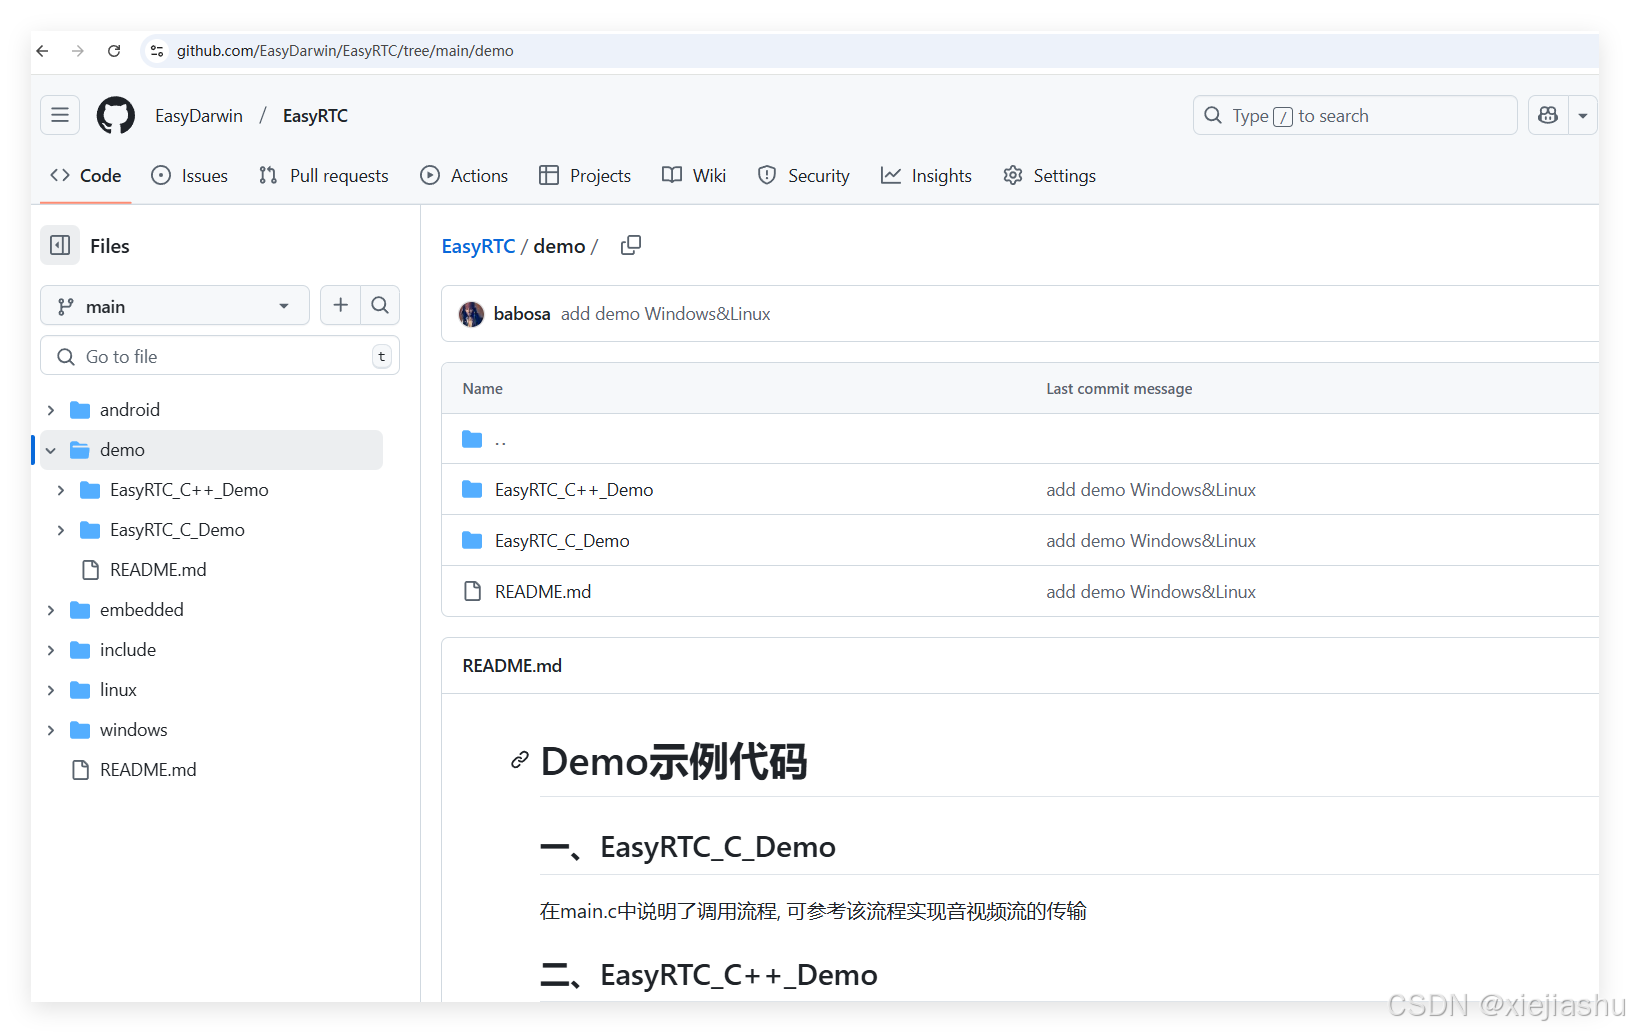Expand the Copilot dropdown arrow
Viewport: 1630px width, 1033px height.
(1583, 115)
